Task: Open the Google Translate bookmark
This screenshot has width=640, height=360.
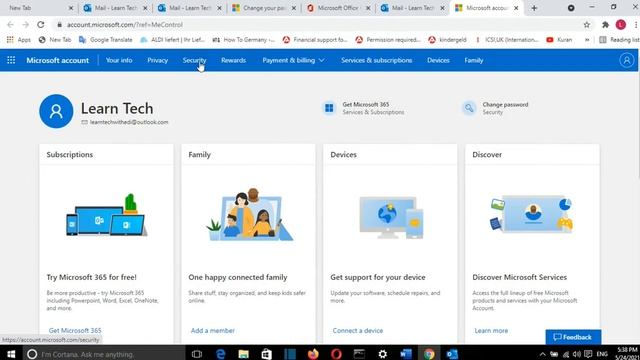Action: pos(106,40)
